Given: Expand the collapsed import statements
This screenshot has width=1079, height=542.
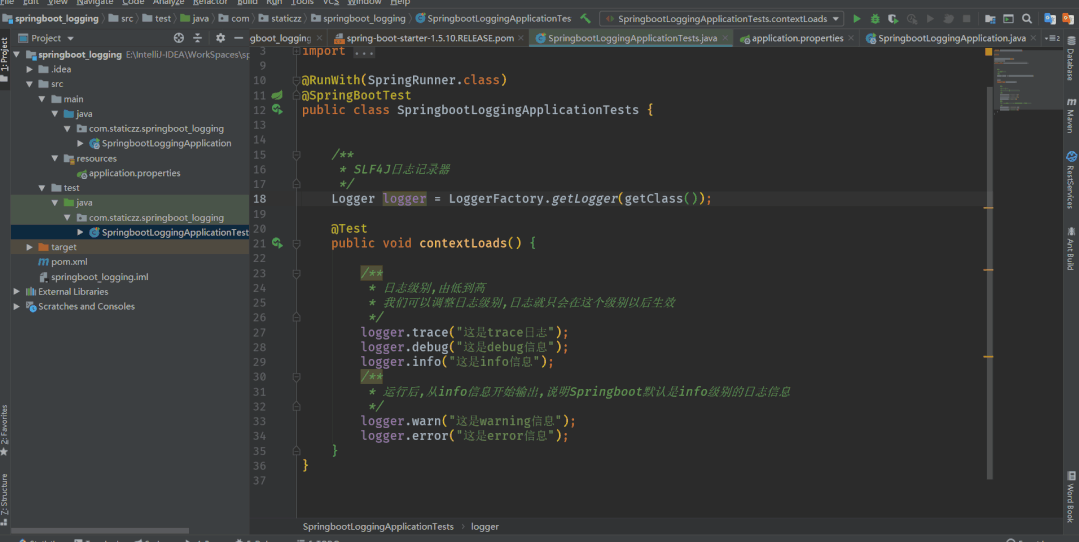Looking at the screenshot, I should pyautogui.click(x=297, y=51).
